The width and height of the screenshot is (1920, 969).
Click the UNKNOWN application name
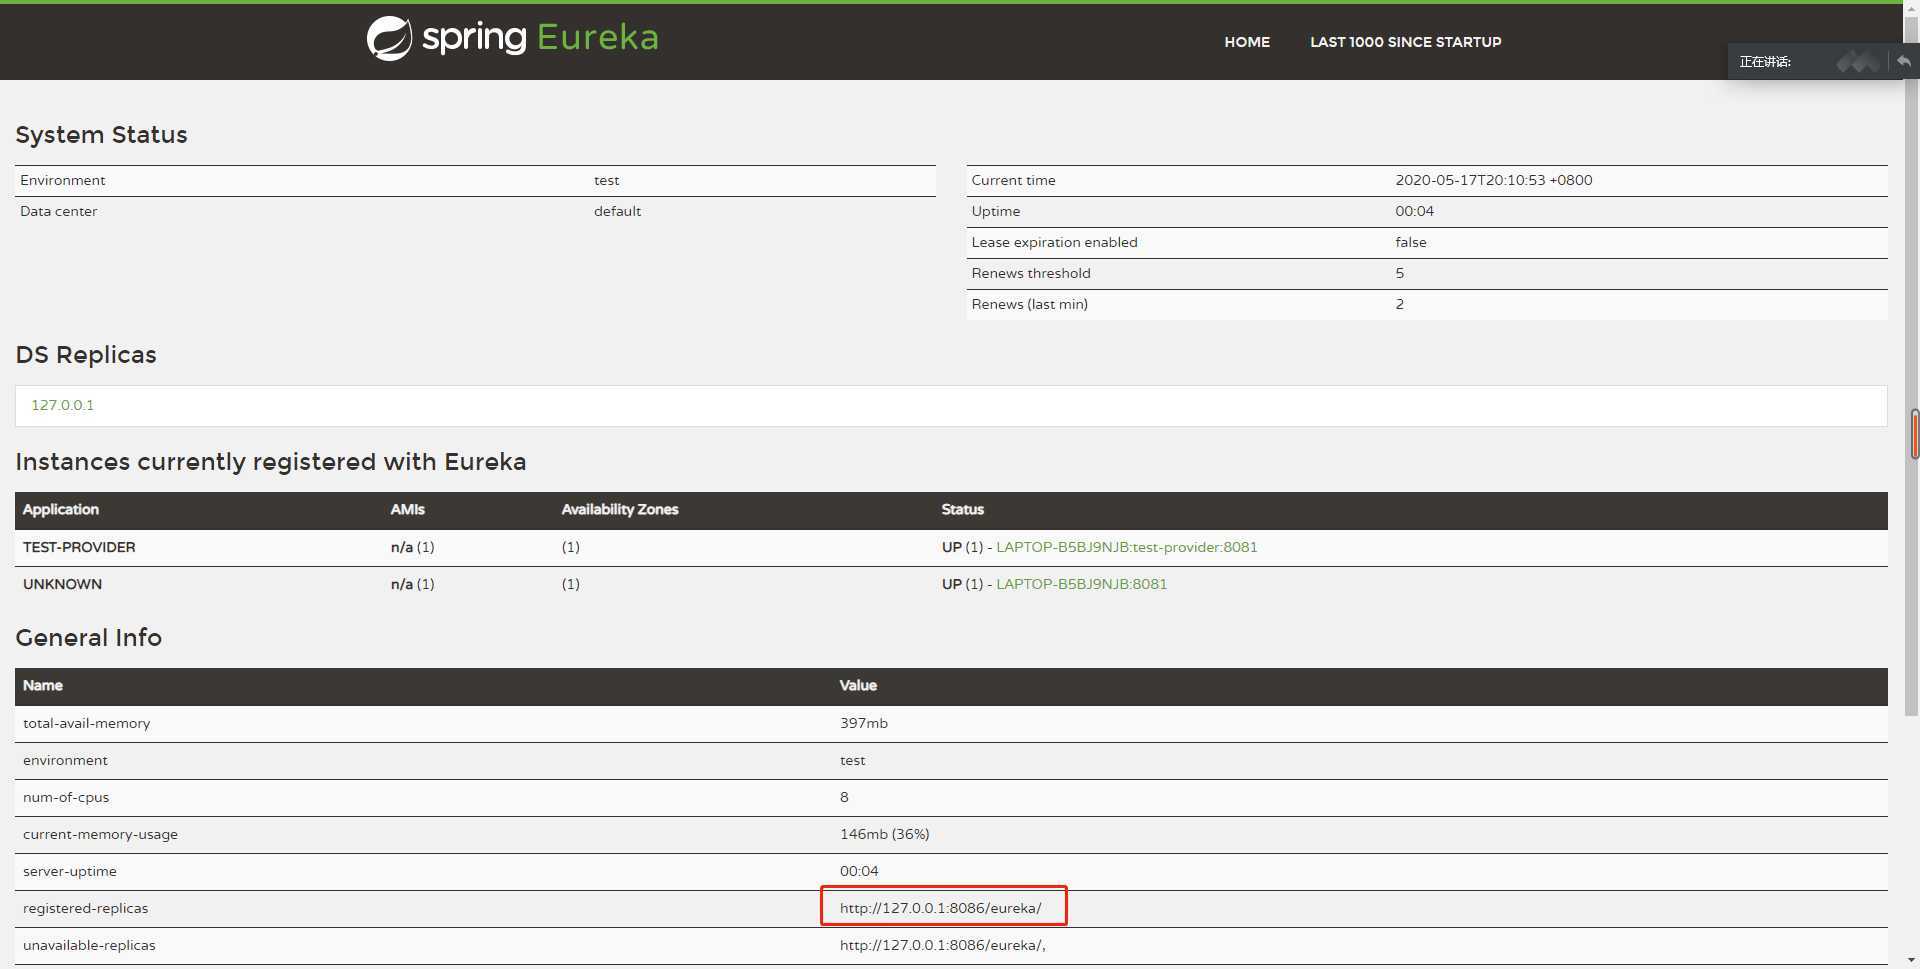(62, 584)
